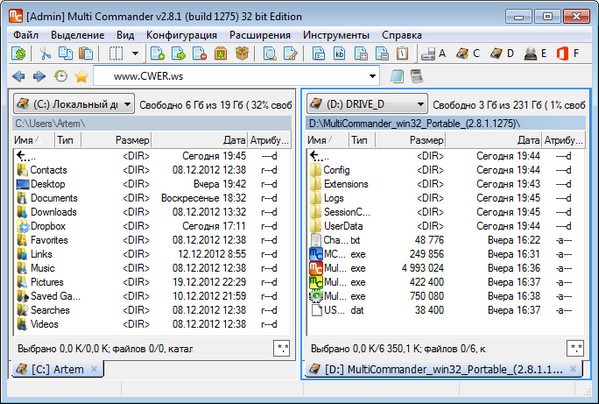Screen dimensions: 599x404
Task: Open the selection tool dropdown arrow
Action: tap(135, 53)
